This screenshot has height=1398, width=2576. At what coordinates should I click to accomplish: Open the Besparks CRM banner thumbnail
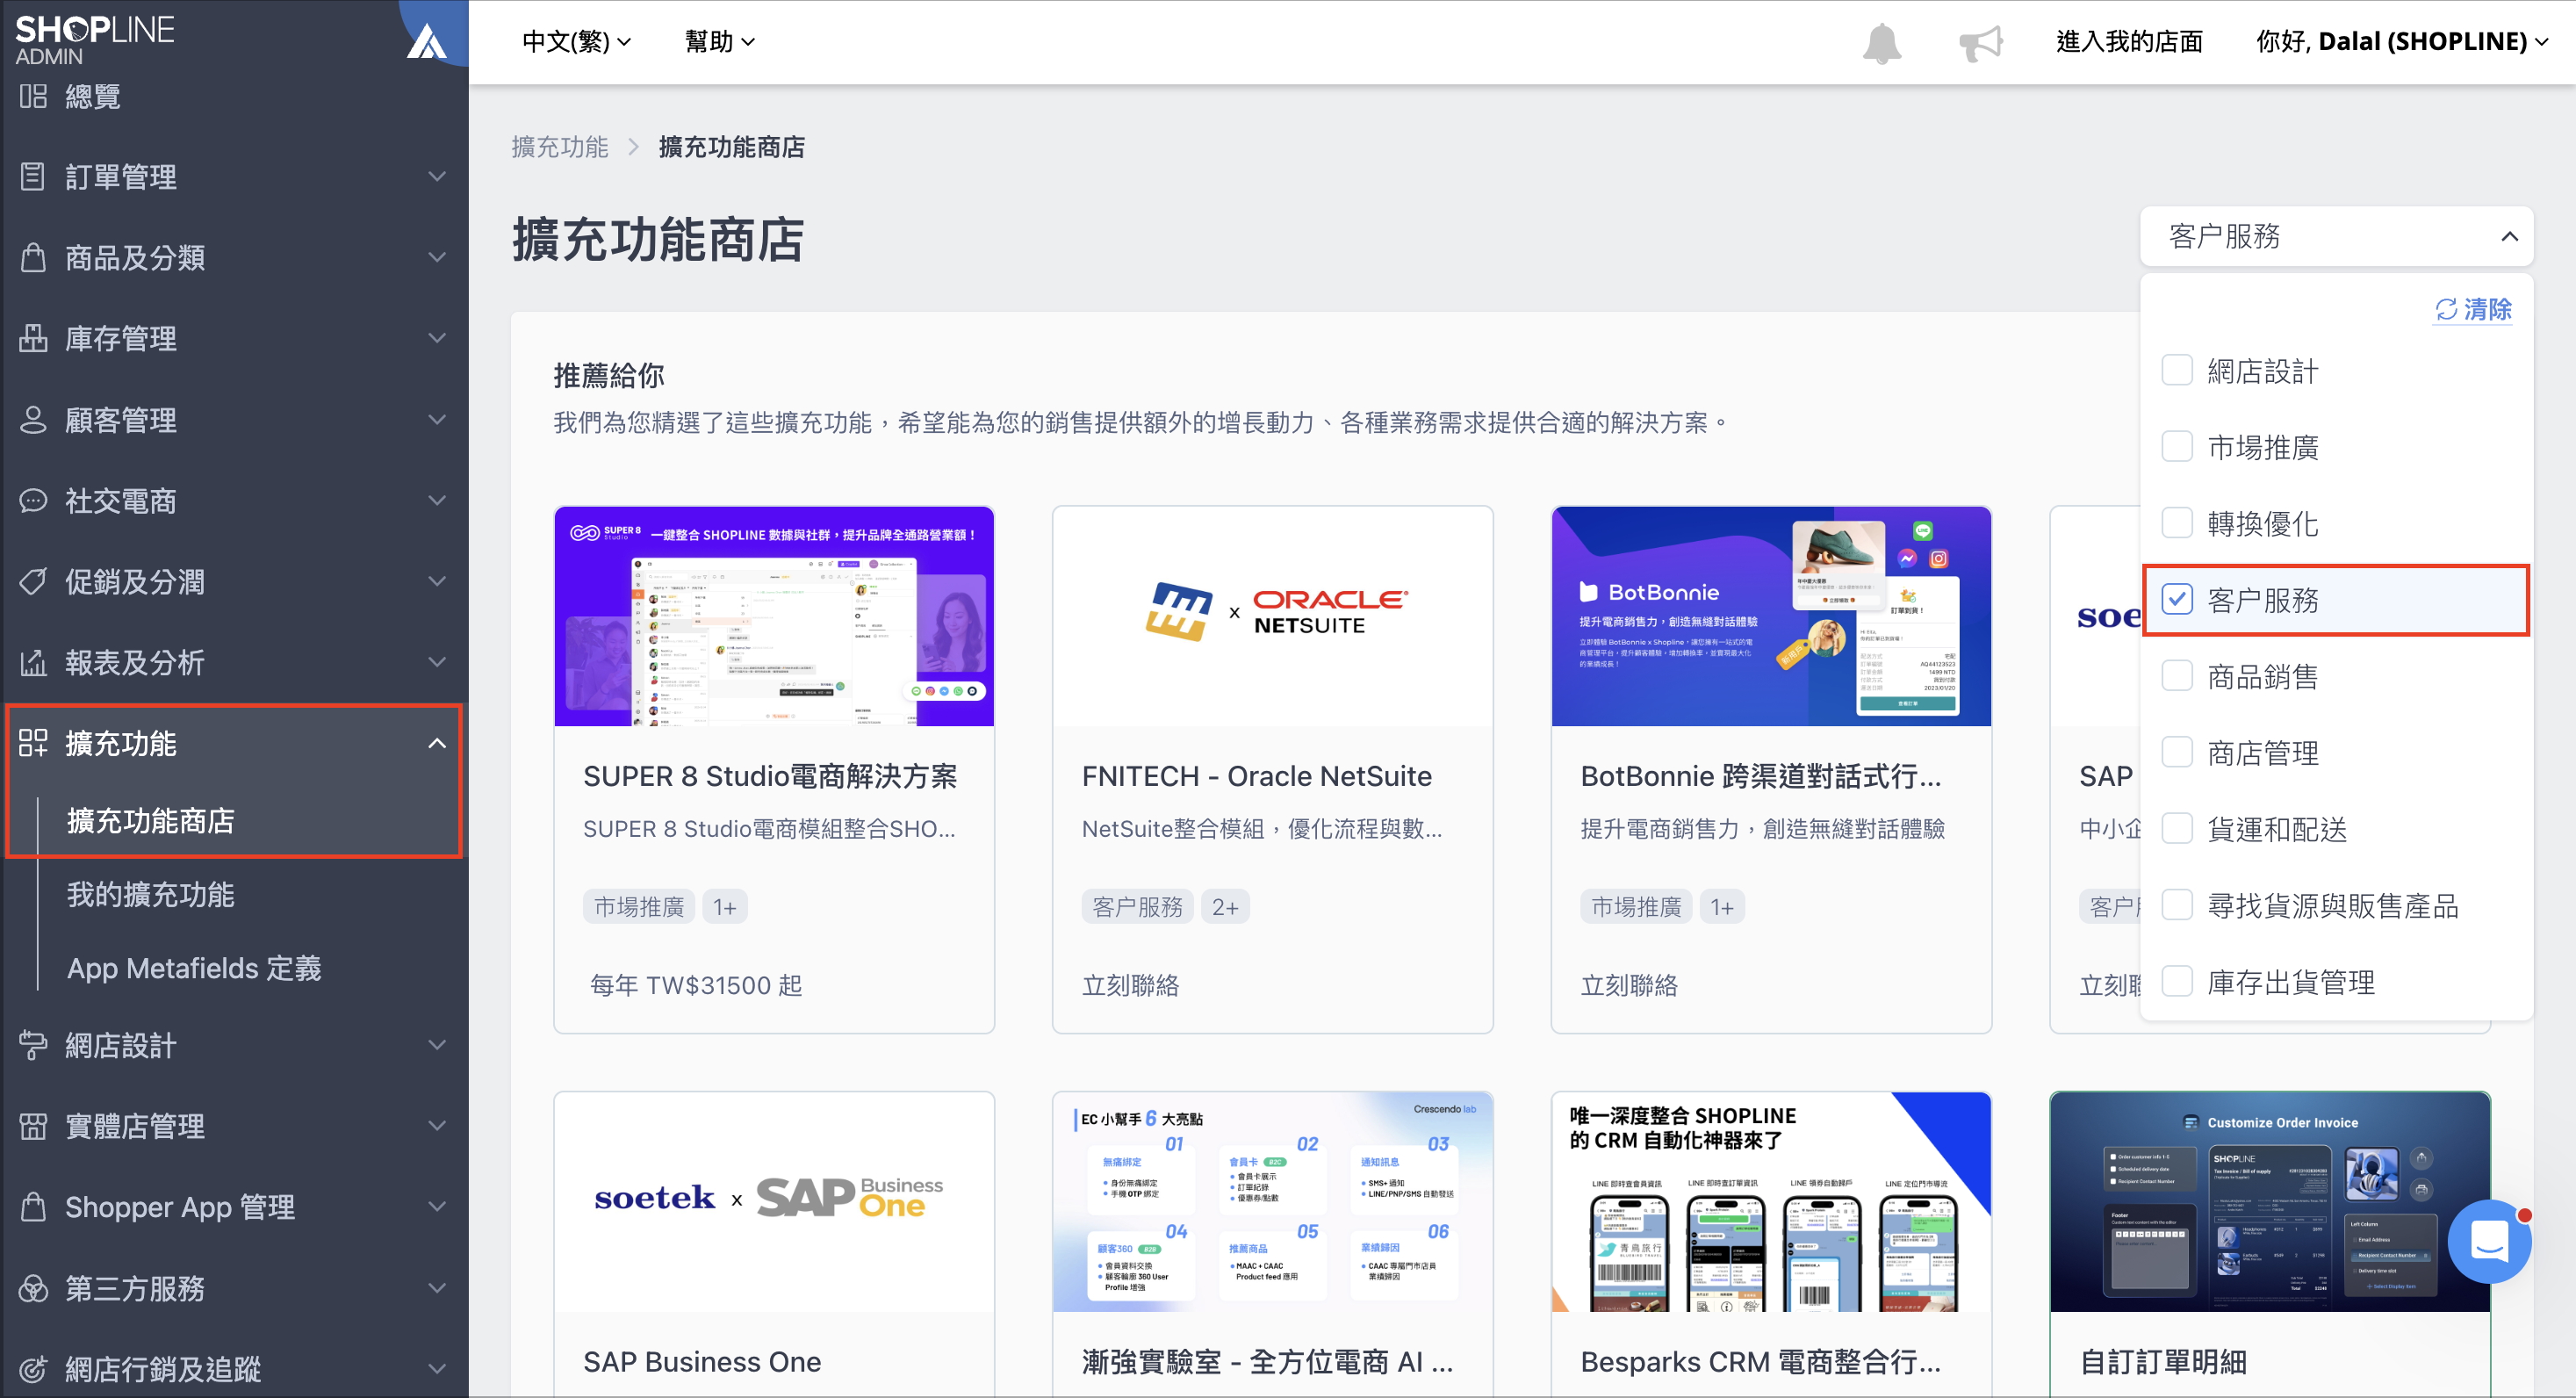1771,1201
